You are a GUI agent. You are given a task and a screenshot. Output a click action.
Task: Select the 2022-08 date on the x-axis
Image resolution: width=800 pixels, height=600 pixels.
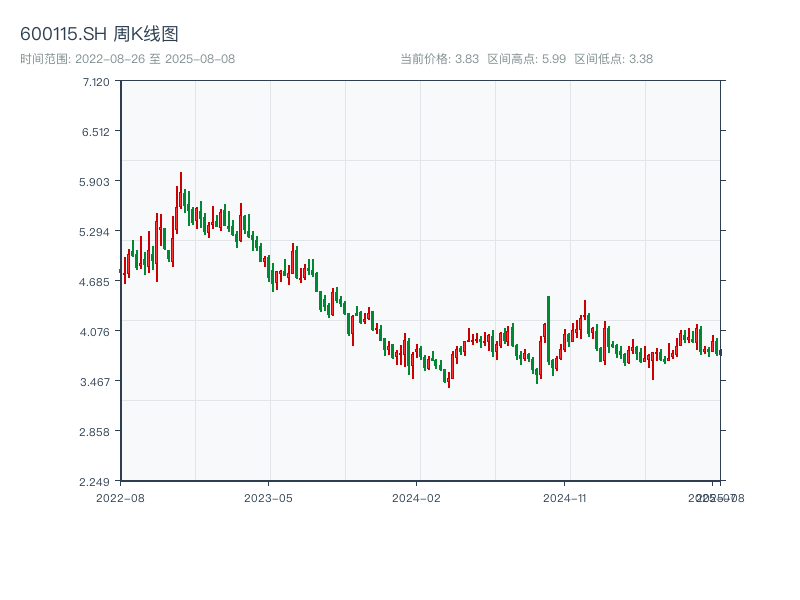pyautogui.click(x=120, y=497)
